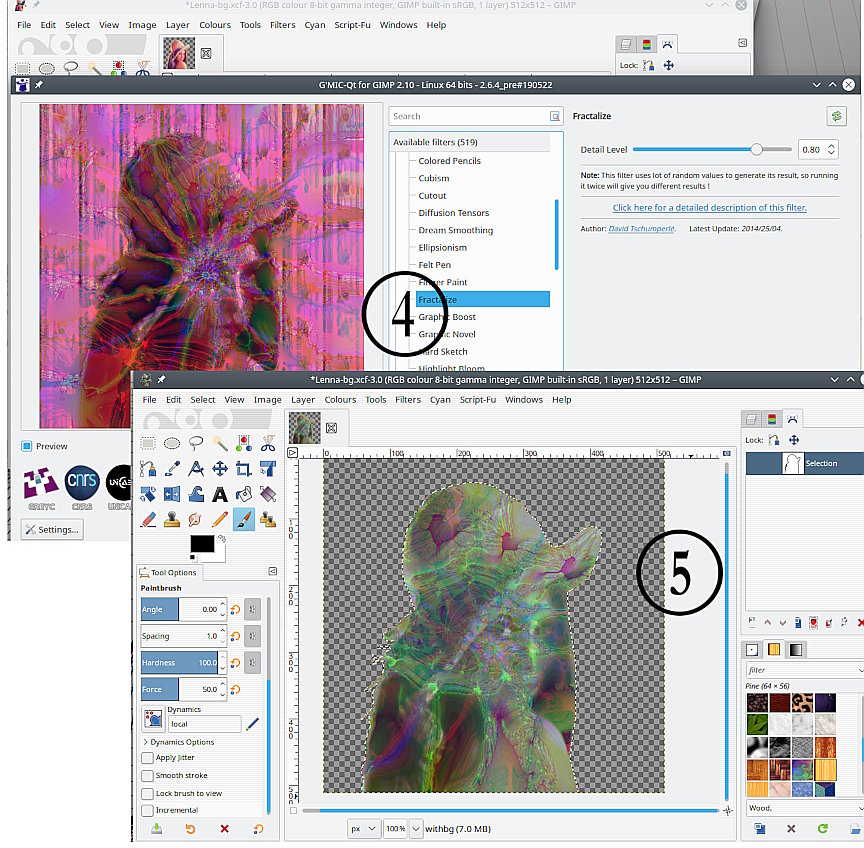
Task: Select the Measure compass tool
Action: pos(196,469)
